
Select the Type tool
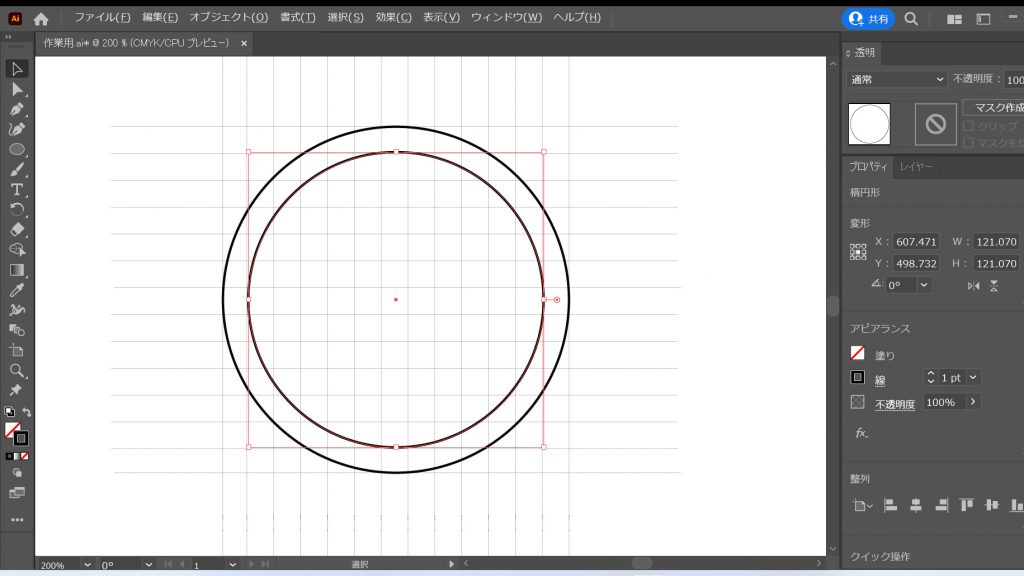[x=17, y=190]
